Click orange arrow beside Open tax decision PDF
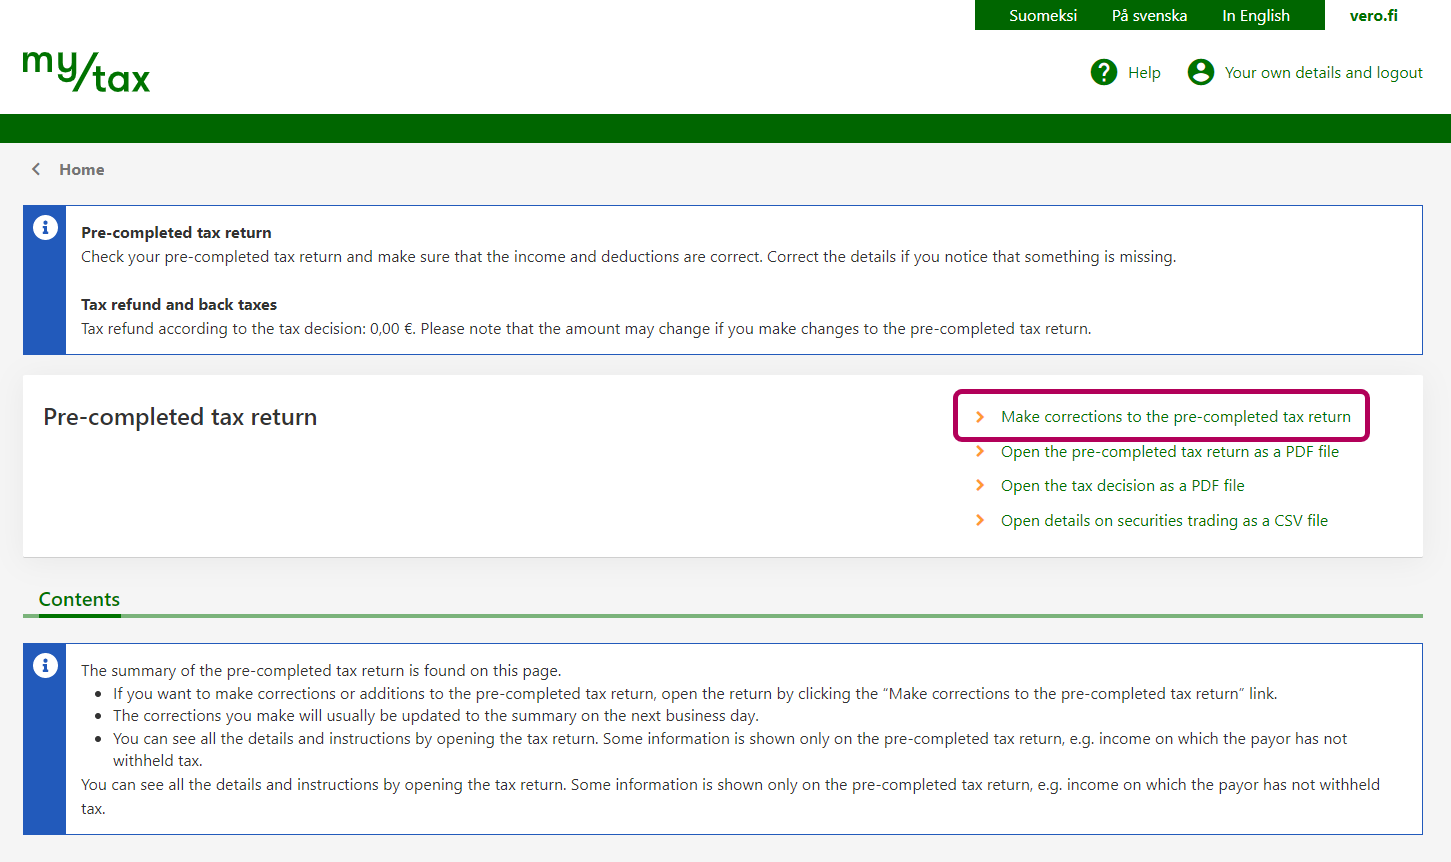Image resolution: width=1451 pixels, height=862 pixels. (x=980, y=486)
